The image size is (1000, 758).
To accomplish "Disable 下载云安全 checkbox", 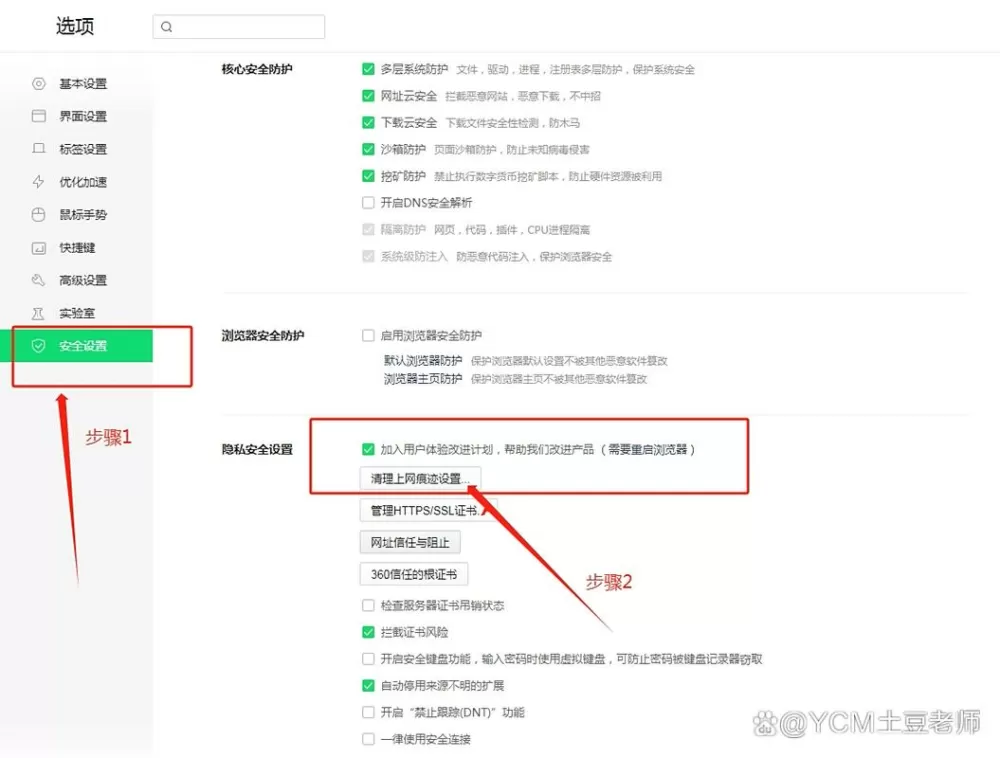I will tap(368, 122).
